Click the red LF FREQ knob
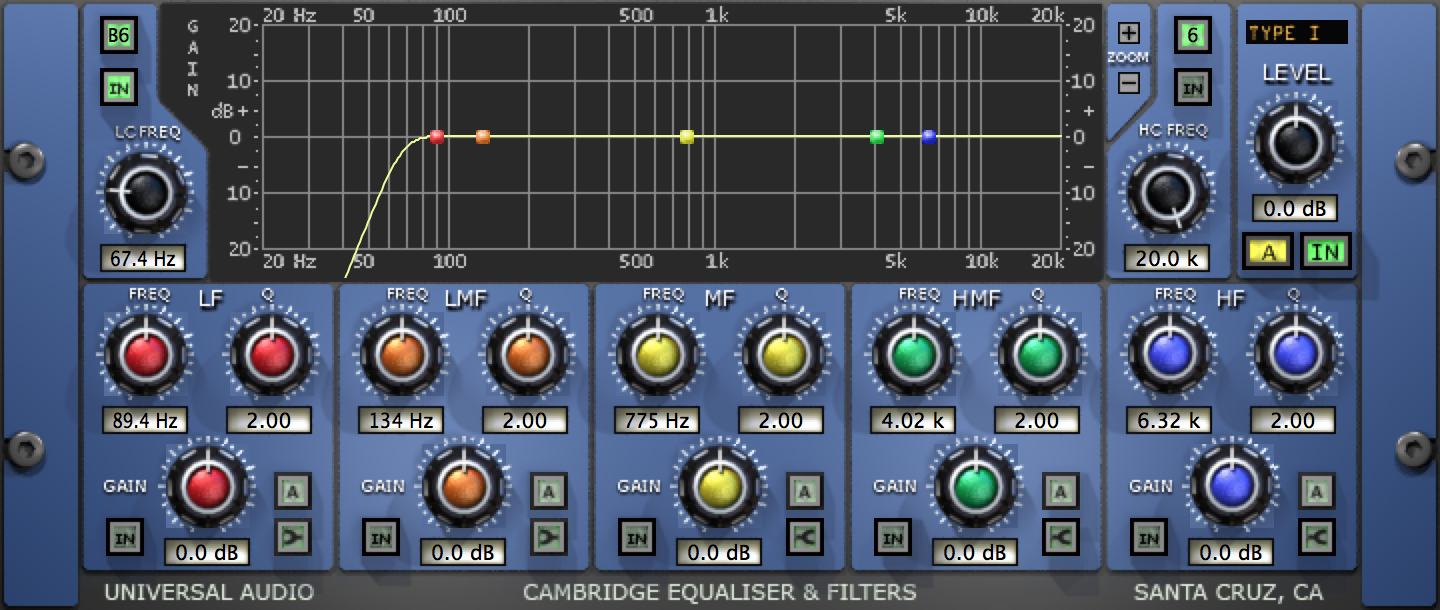 (x=145, y=355)
